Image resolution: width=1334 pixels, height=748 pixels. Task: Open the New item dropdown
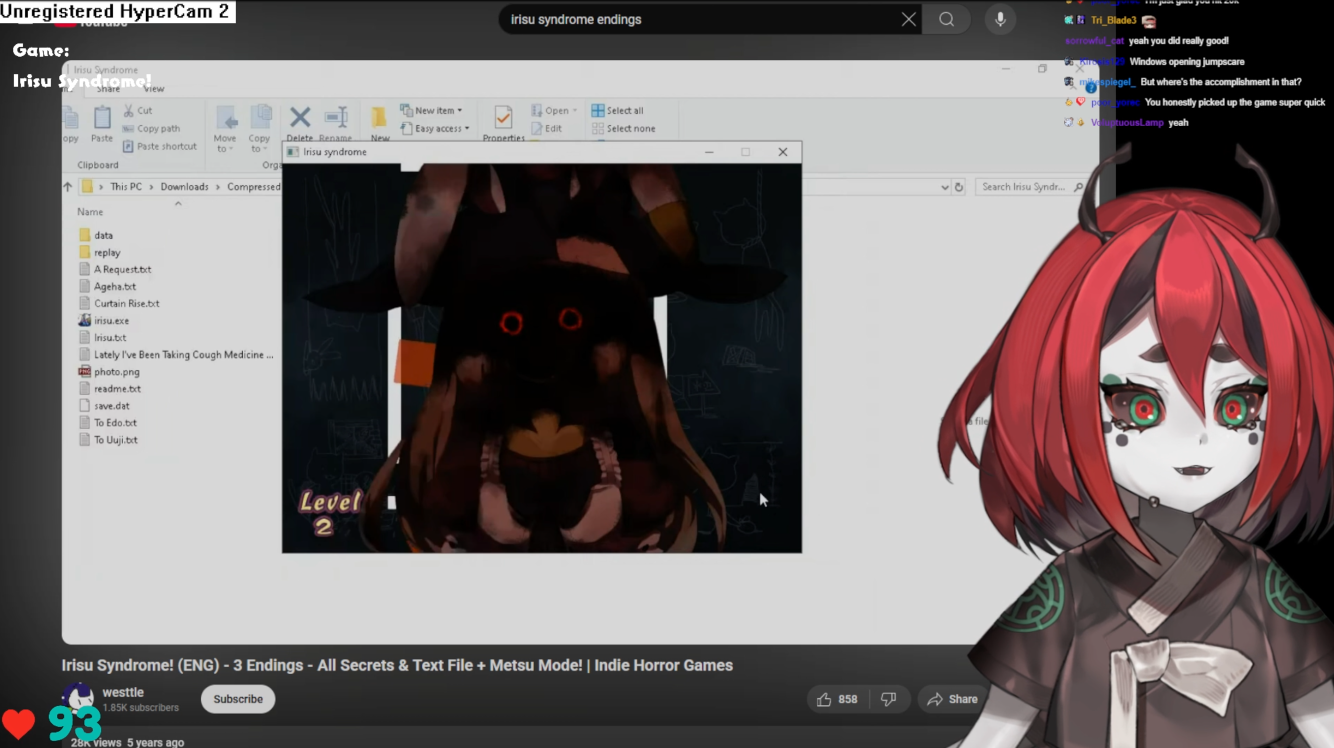tap(431, 110)
